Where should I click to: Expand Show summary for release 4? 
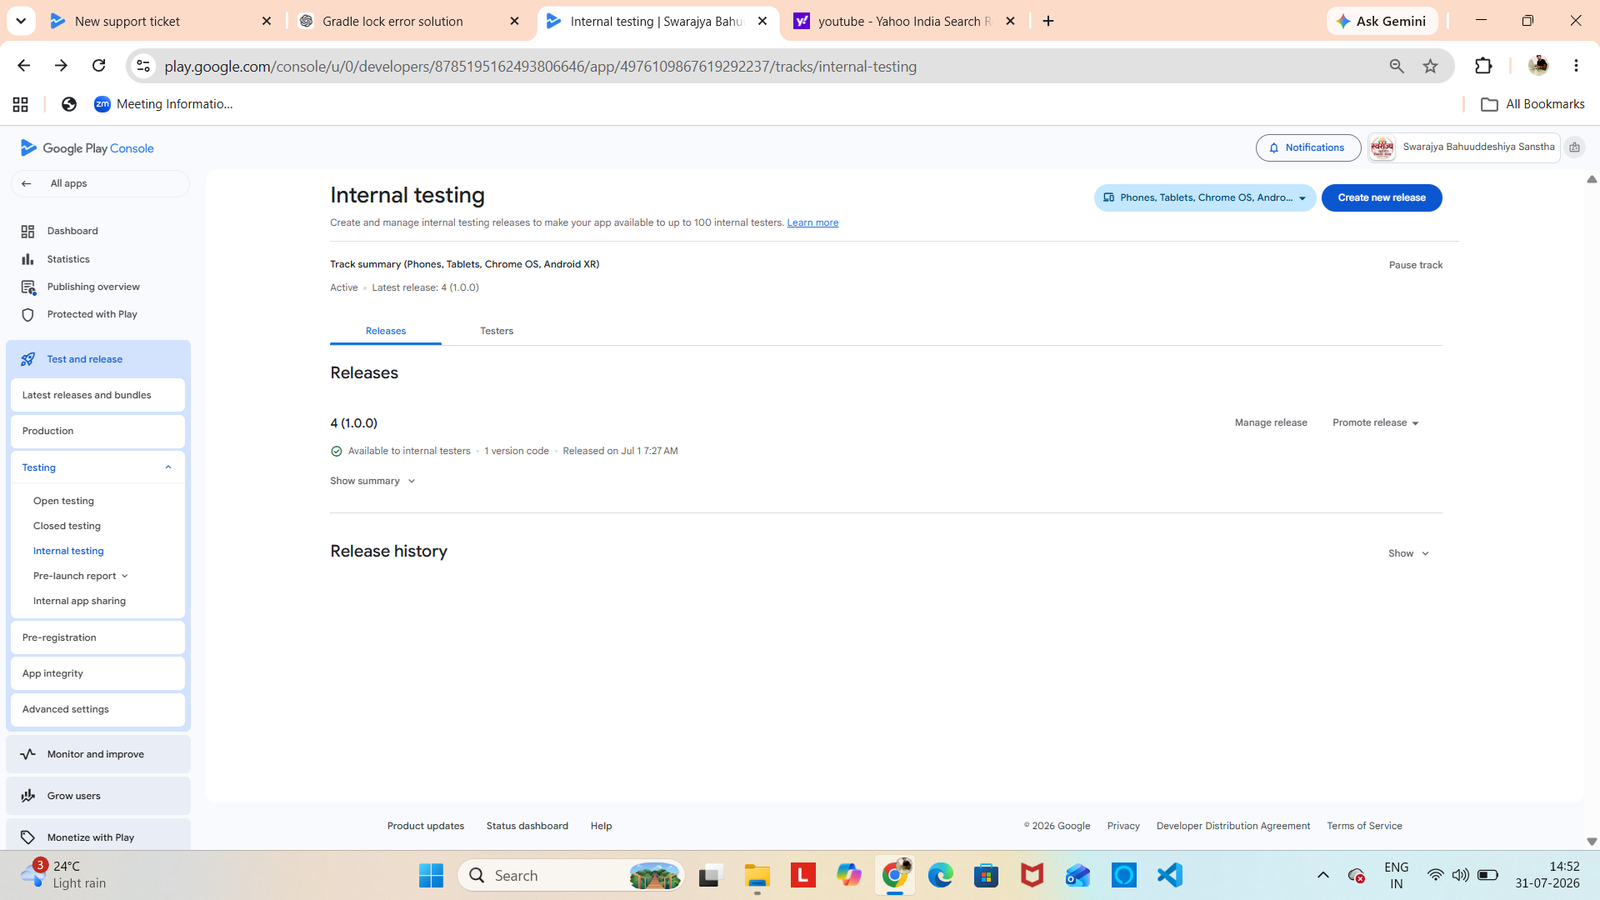click(373, 481)
